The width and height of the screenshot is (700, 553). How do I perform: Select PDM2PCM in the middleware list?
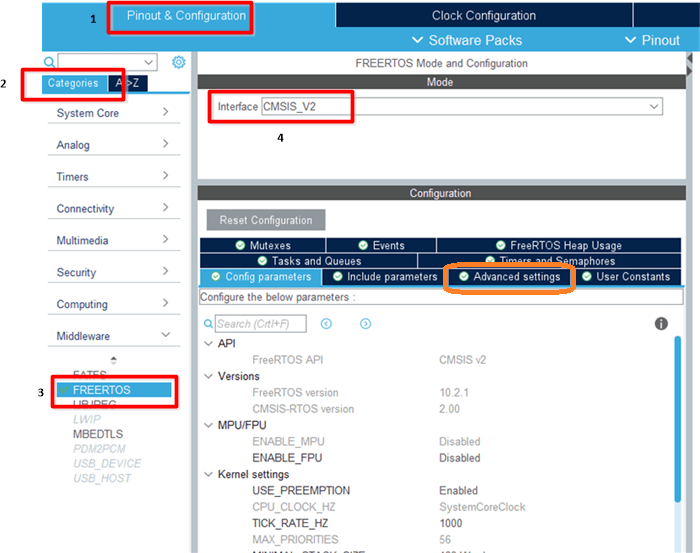point(99,449)
